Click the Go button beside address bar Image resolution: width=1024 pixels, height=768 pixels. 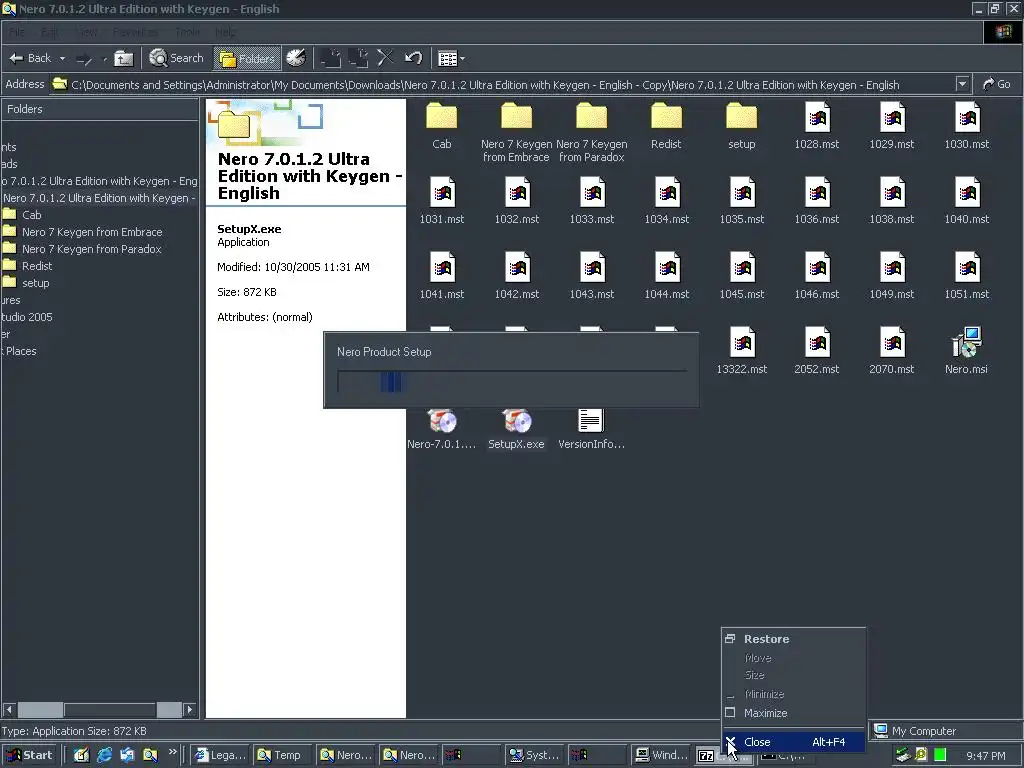coord(997,84)
